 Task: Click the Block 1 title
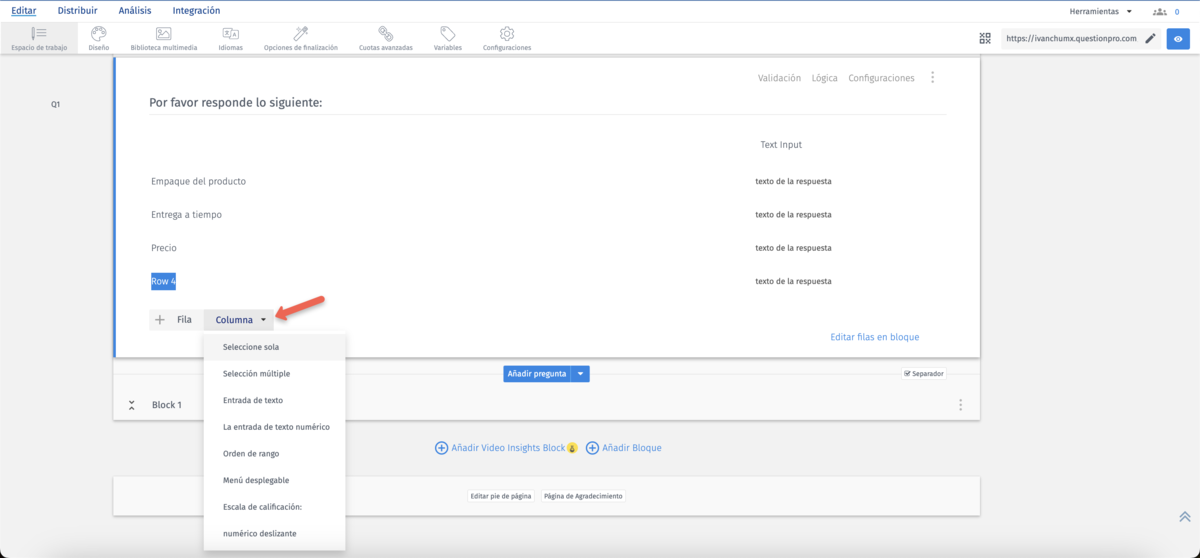[x=167, y=405]
